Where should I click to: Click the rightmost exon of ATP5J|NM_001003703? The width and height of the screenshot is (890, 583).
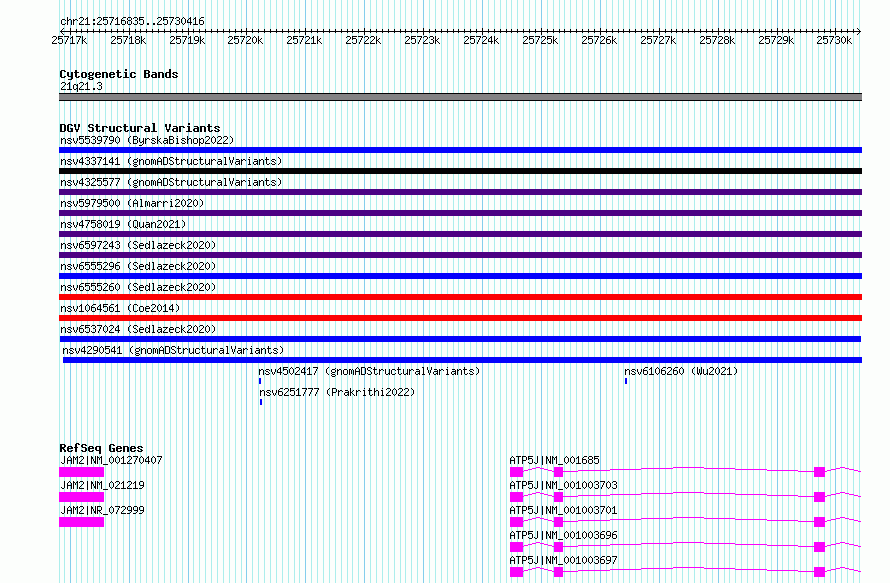(820, 497)
